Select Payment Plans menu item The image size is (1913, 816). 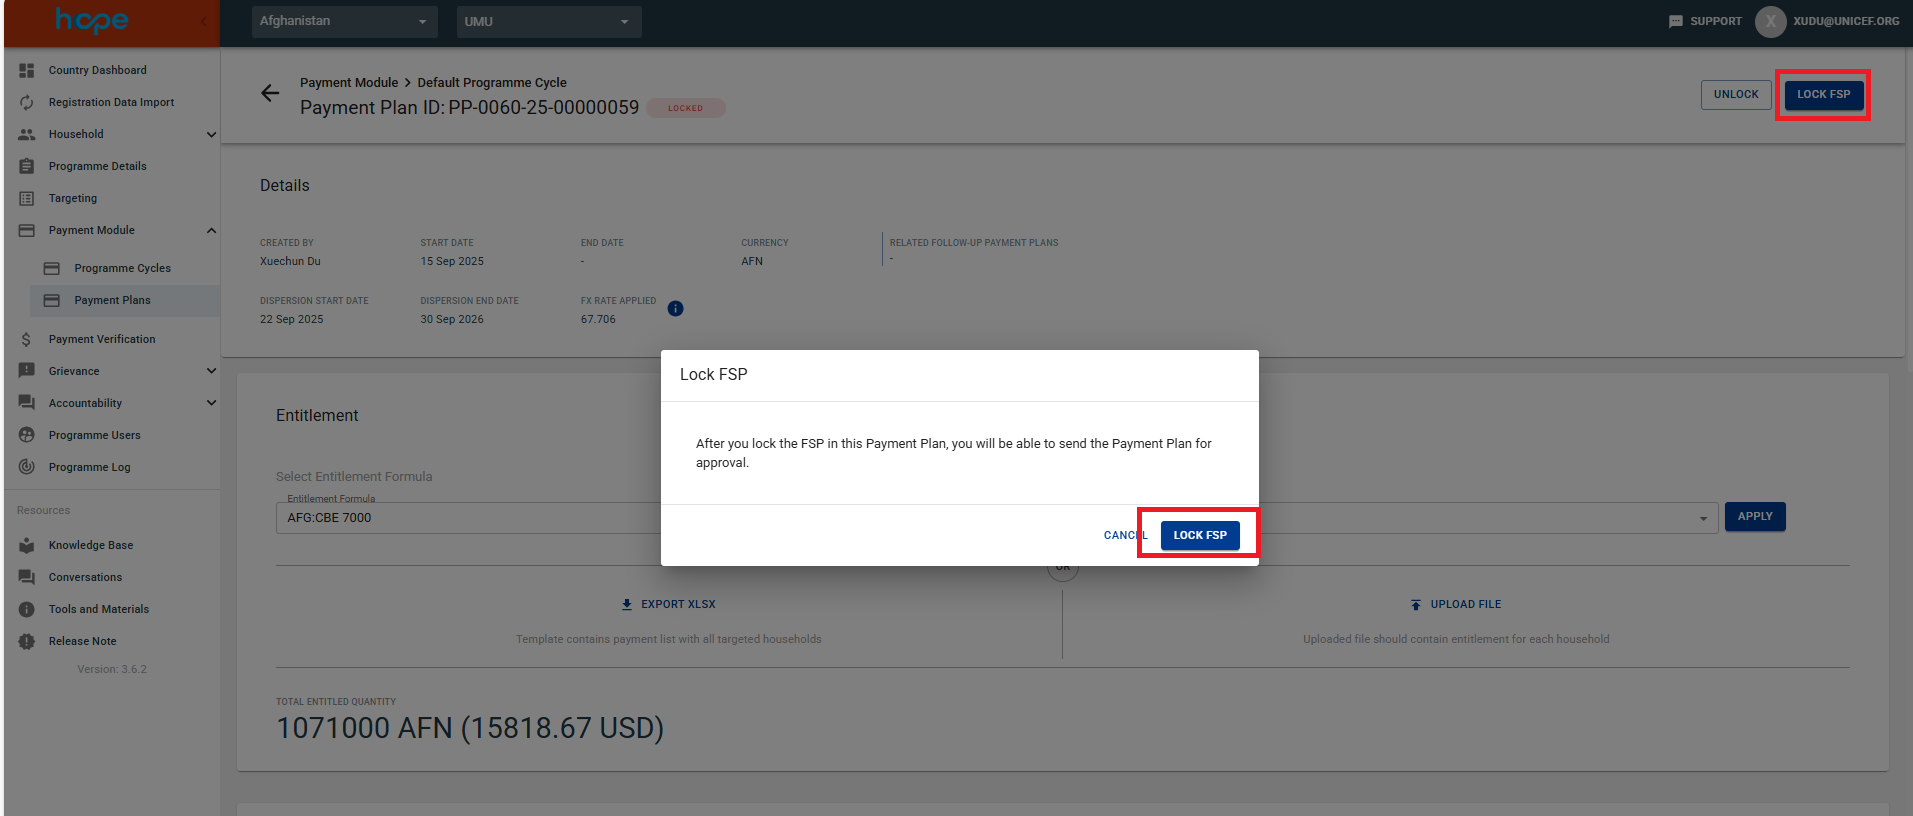(x=112, y=300)
